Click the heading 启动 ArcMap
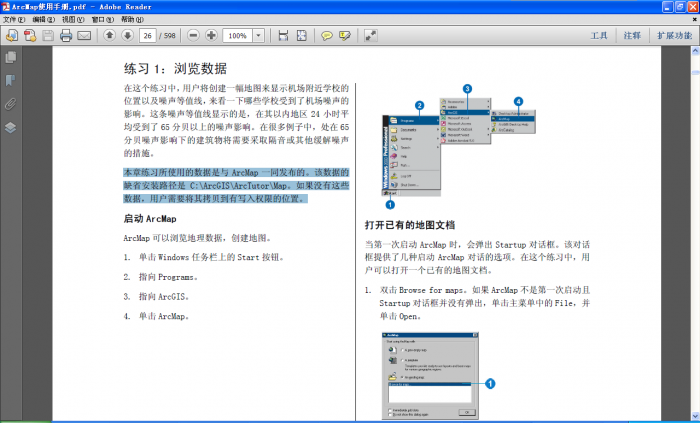This screenshot has height=423, width=700. point(150,219)
